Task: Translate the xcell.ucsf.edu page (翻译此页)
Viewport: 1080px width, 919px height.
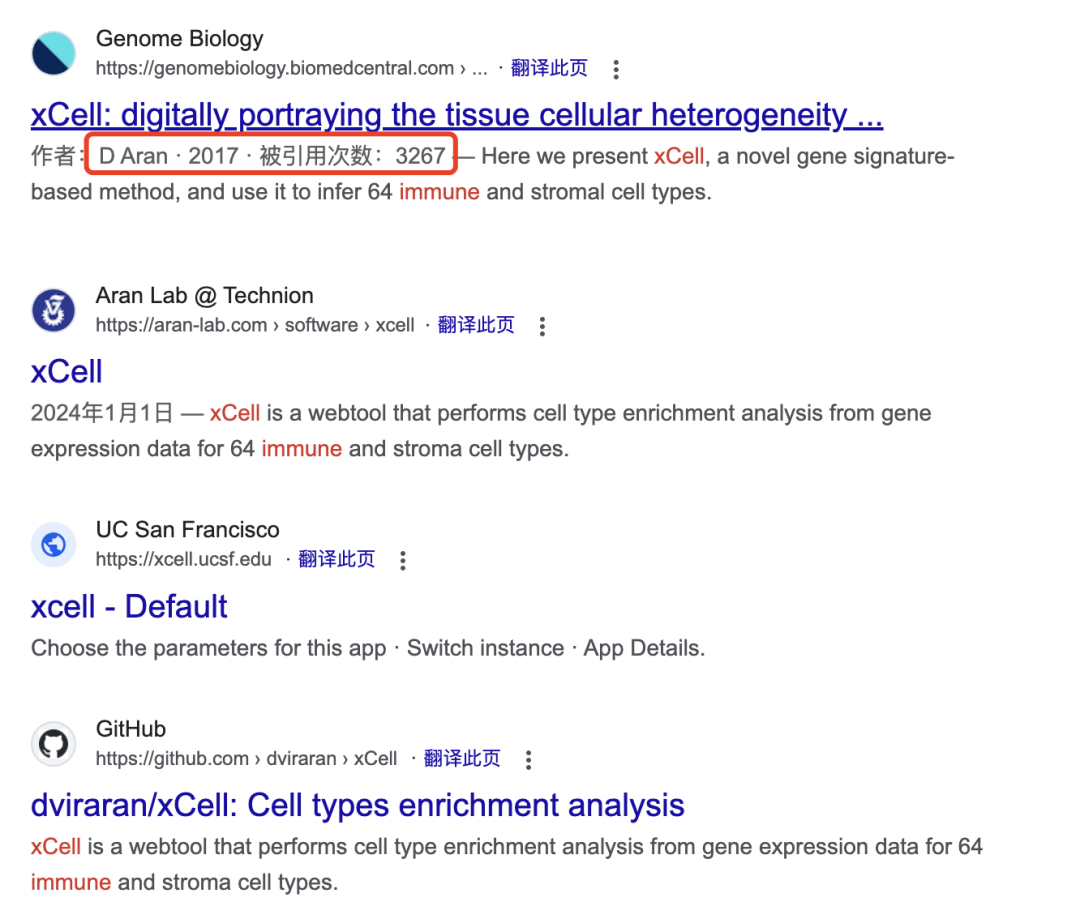Action: click(x=336, y=559)
